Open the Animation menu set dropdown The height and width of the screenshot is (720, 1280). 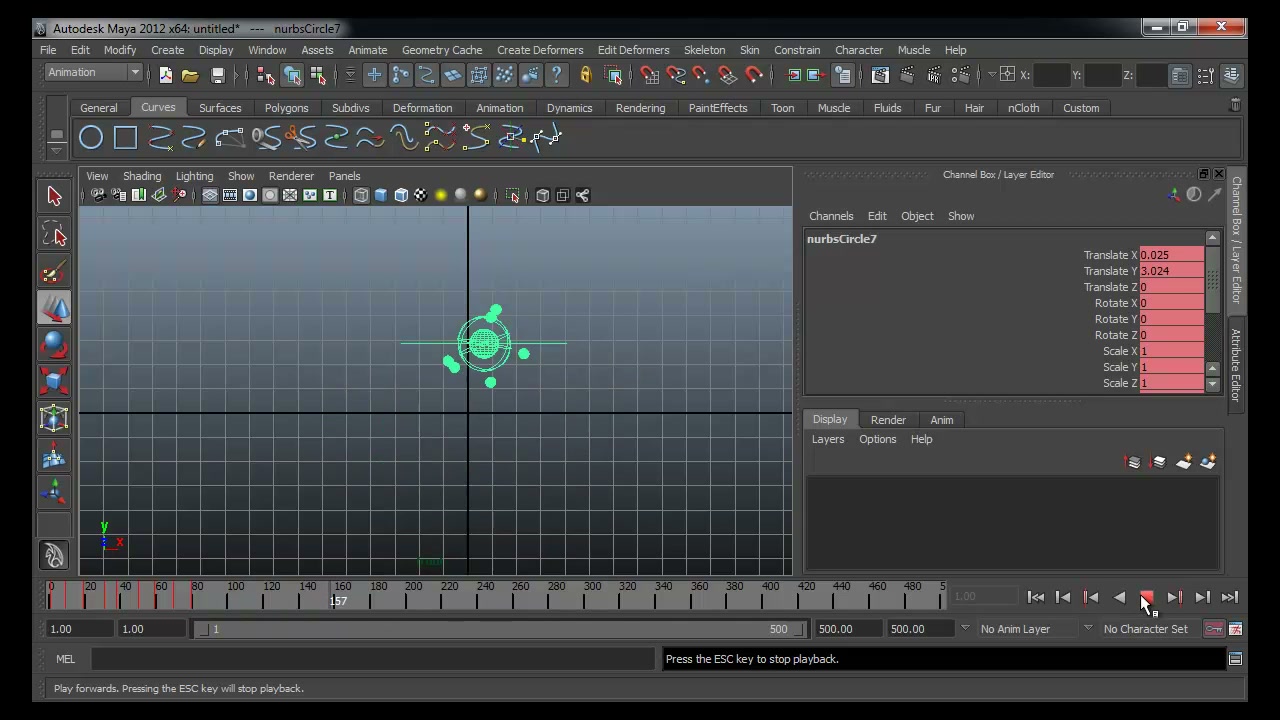(x=94, y=72)
